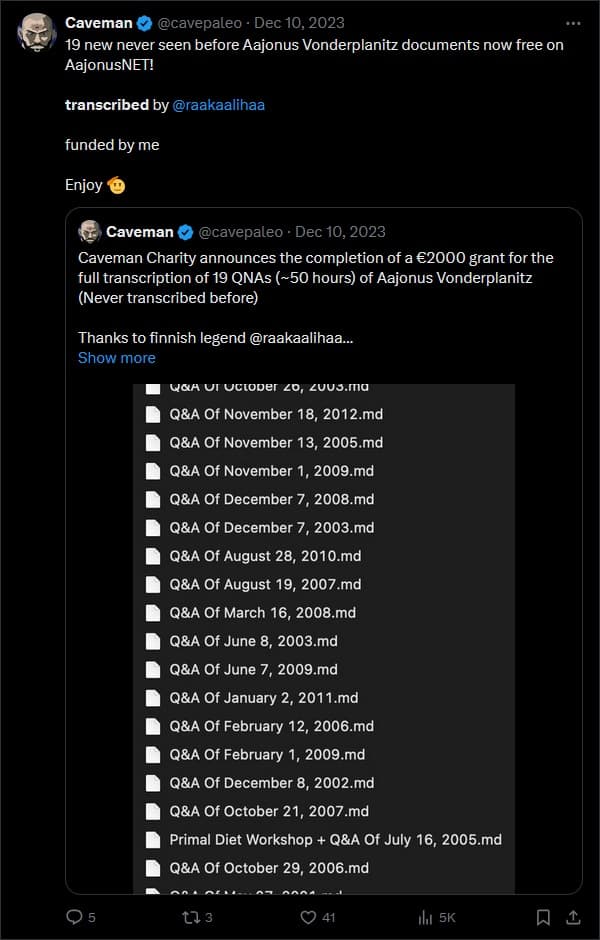Click the reply speech bubble icon
Viewport: 600px width, 940px height.
74,917
